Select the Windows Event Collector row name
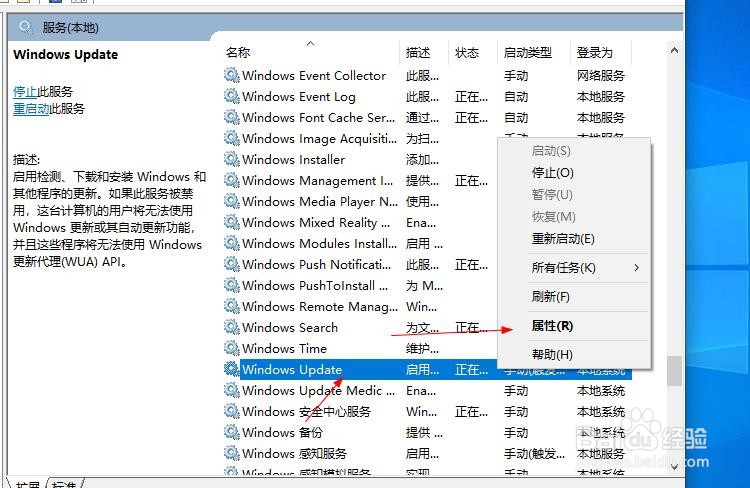 tap(314, 76)
